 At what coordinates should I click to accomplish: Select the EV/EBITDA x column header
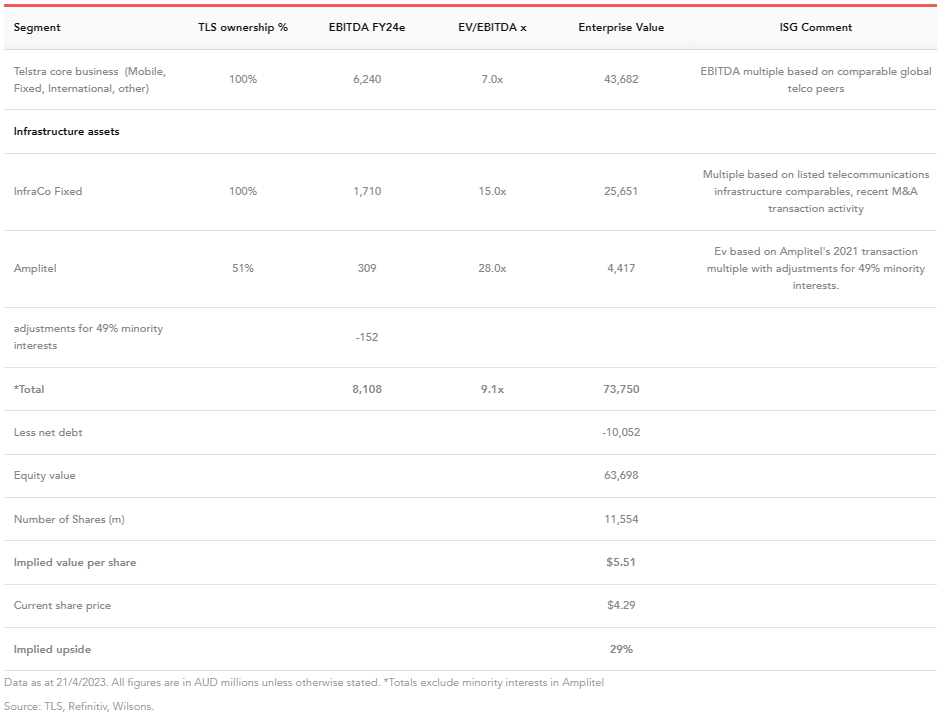pos(492,27)
